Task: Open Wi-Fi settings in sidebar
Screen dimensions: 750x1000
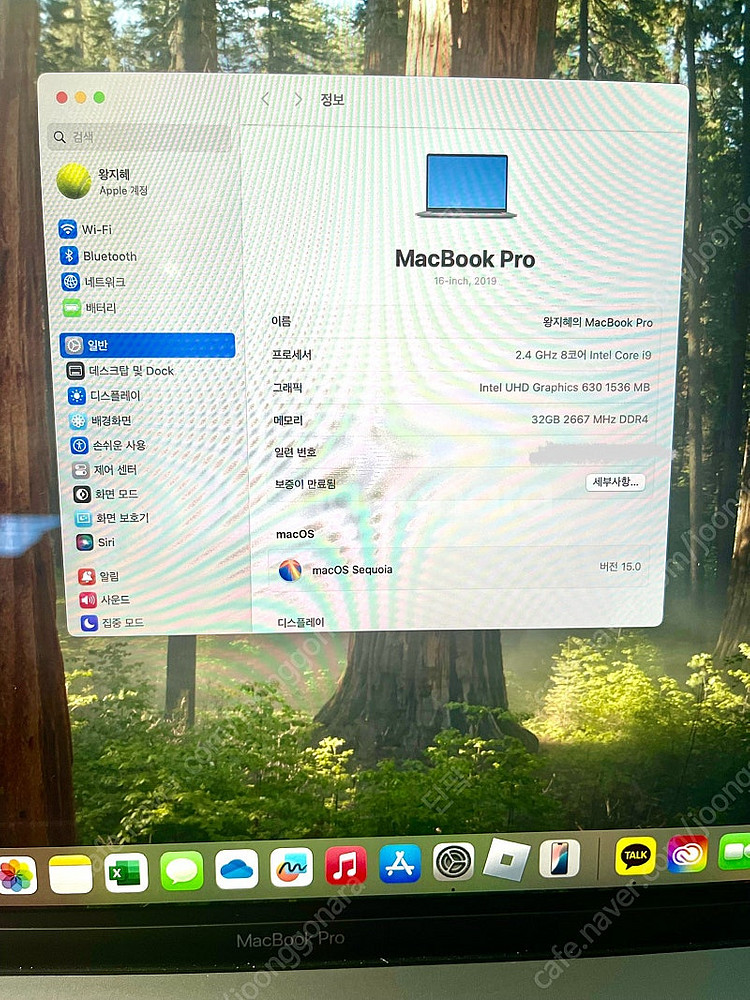Action: coord(85,229)
